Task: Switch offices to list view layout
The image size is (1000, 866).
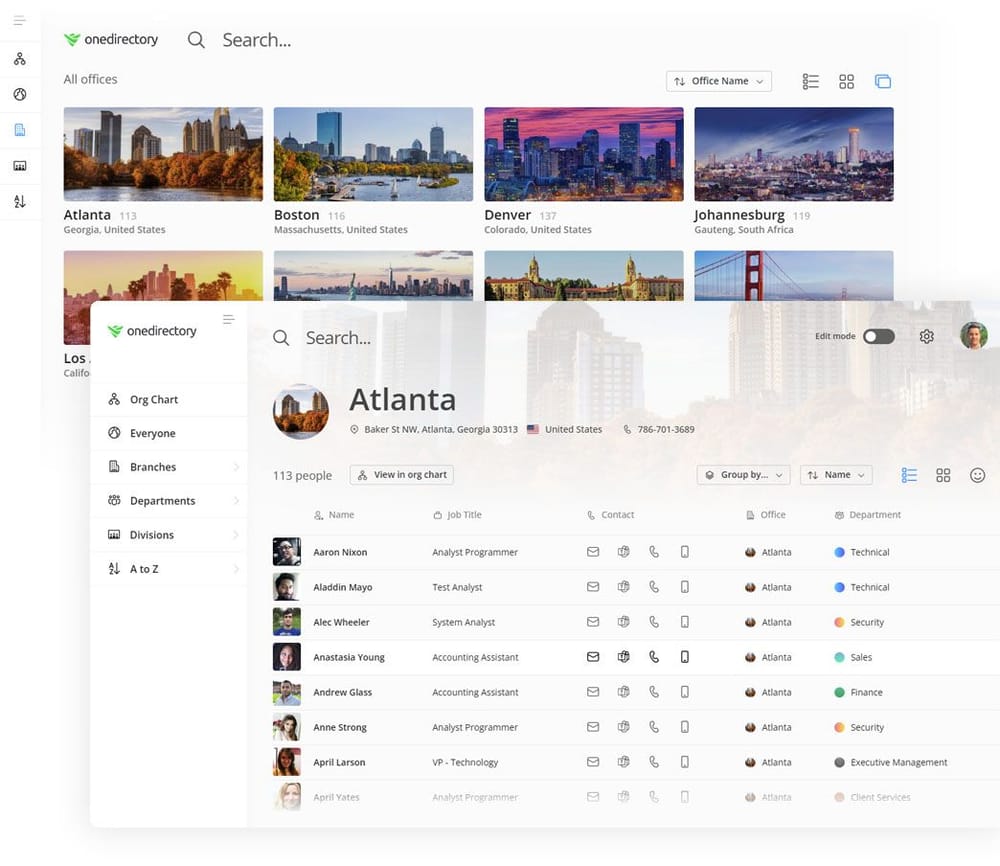Action: [x=810, y=81]
